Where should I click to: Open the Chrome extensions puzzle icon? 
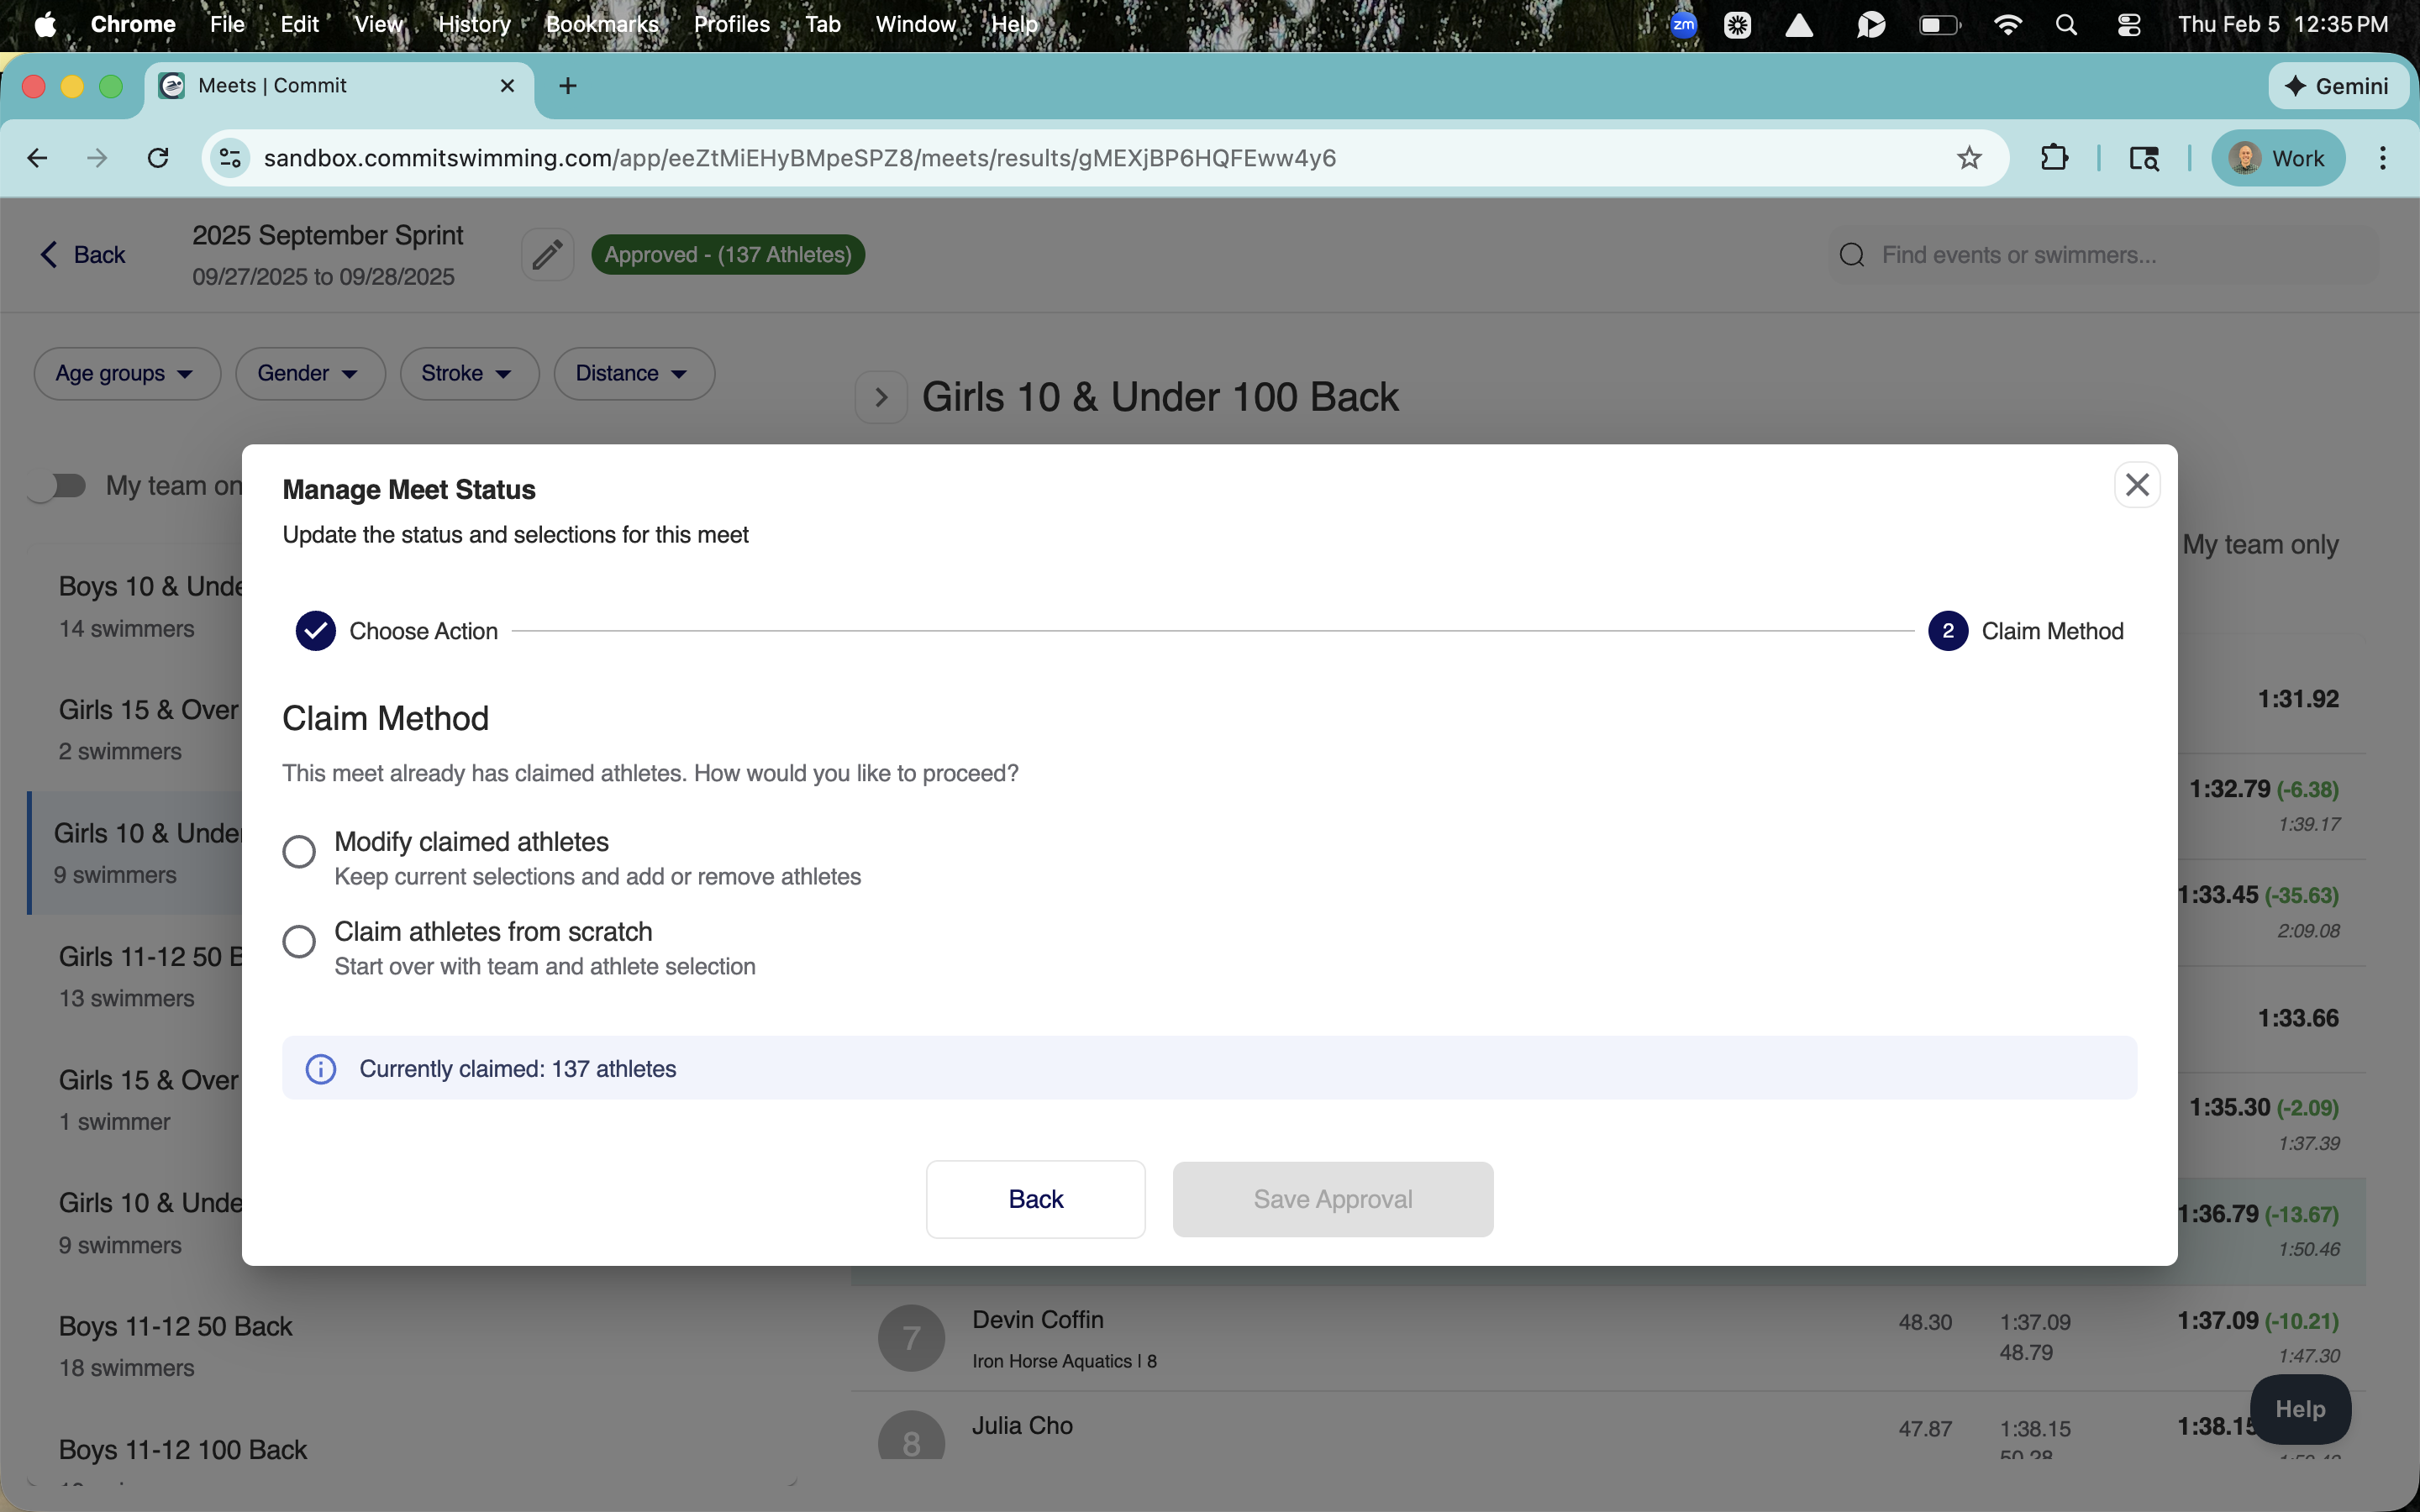[2053, 158]
